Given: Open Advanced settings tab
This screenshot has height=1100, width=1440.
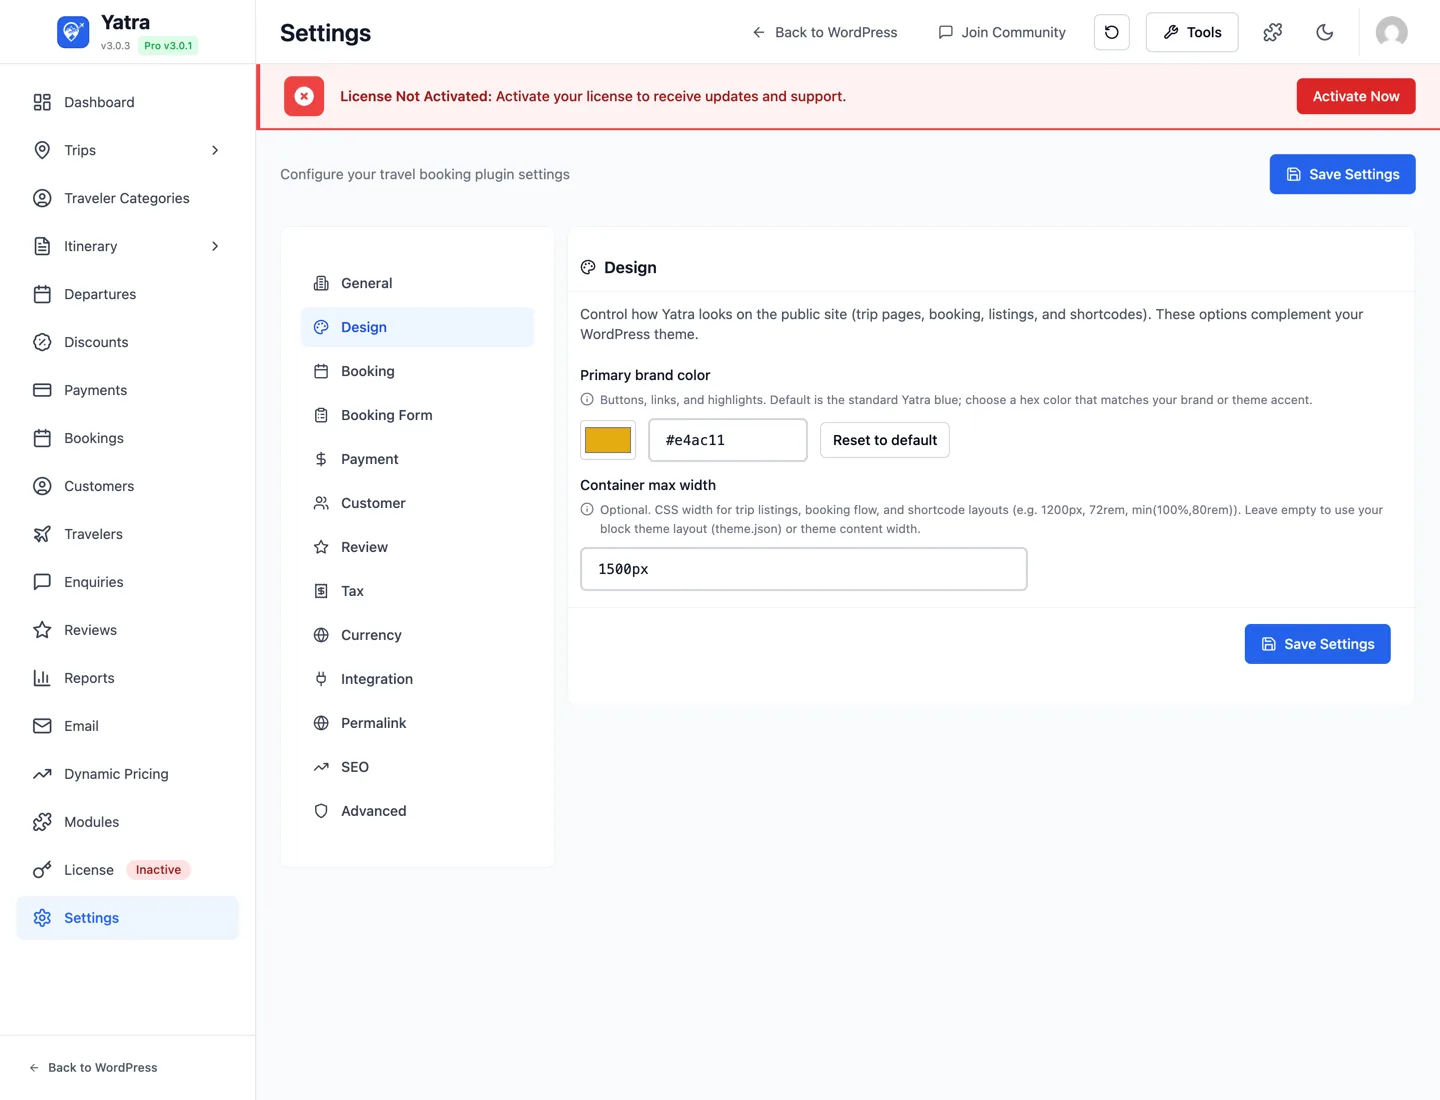Looking at the screenshot, I should (417, 811).
